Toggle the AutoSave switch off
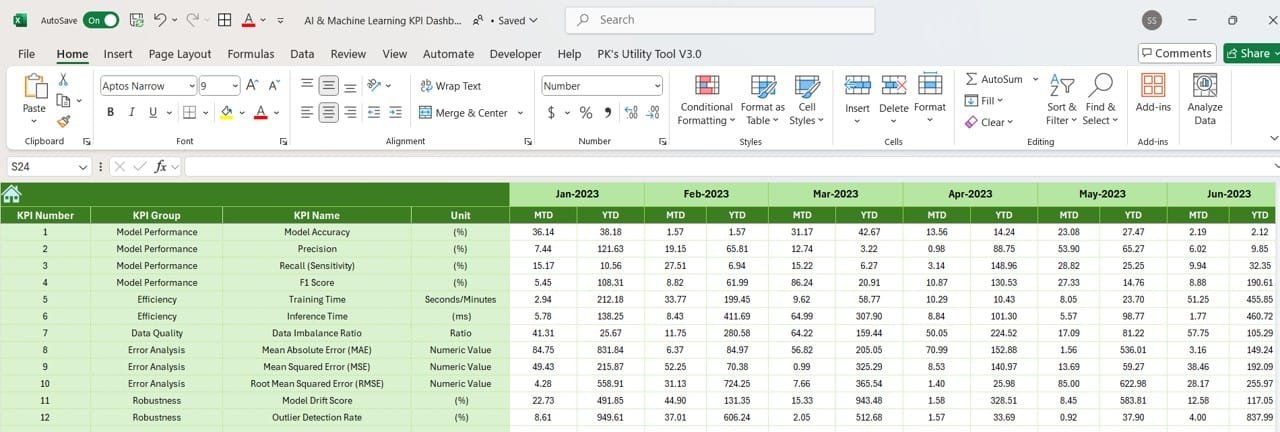This screenshot has width=1280, height=432. point(100,20)
